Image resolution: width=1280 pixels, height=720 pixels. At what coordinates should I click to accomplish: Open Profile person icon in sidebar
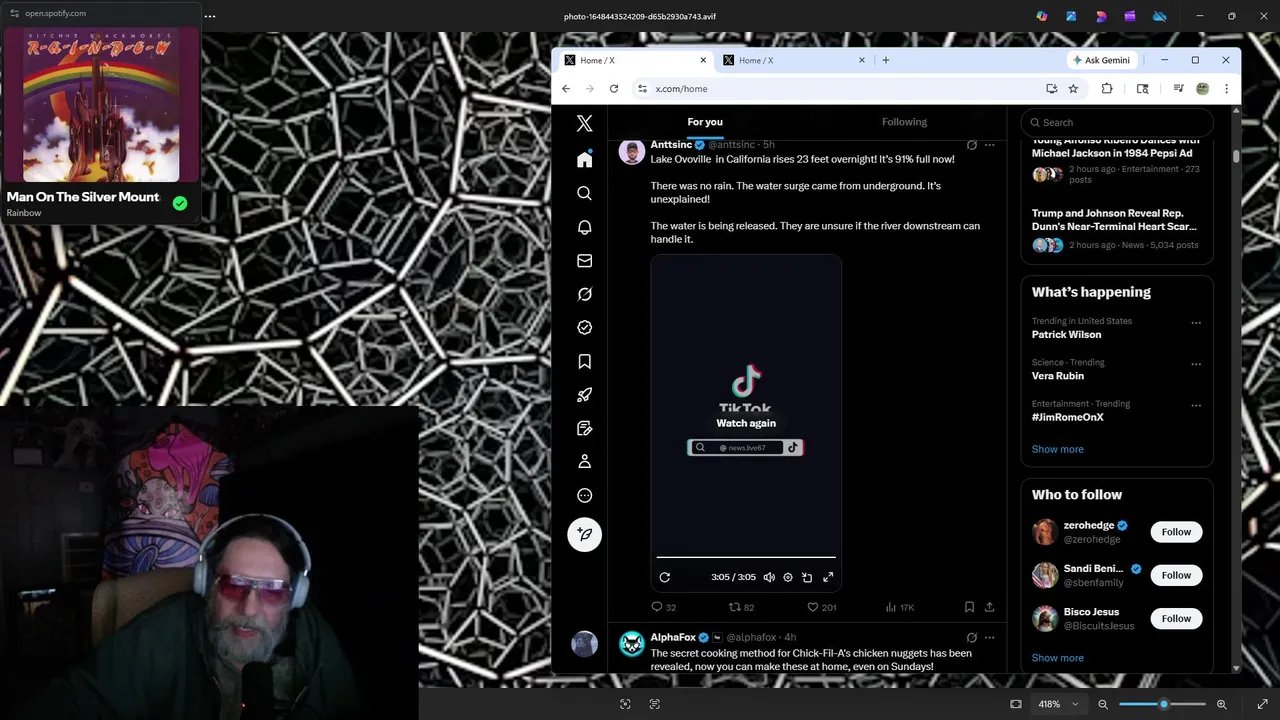click(x=585, y=462)
